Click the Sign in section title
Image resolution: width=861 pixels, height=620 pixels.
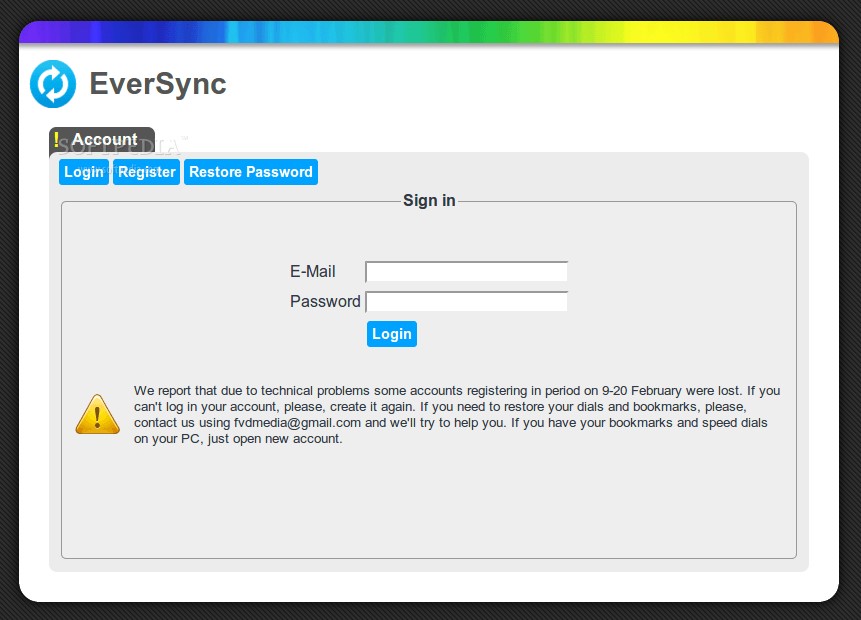429,200
